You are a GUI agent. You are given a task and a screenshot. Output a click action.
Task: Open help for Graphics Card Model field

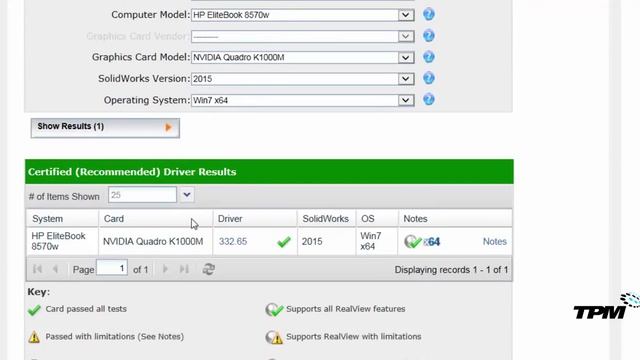point(429,57)
